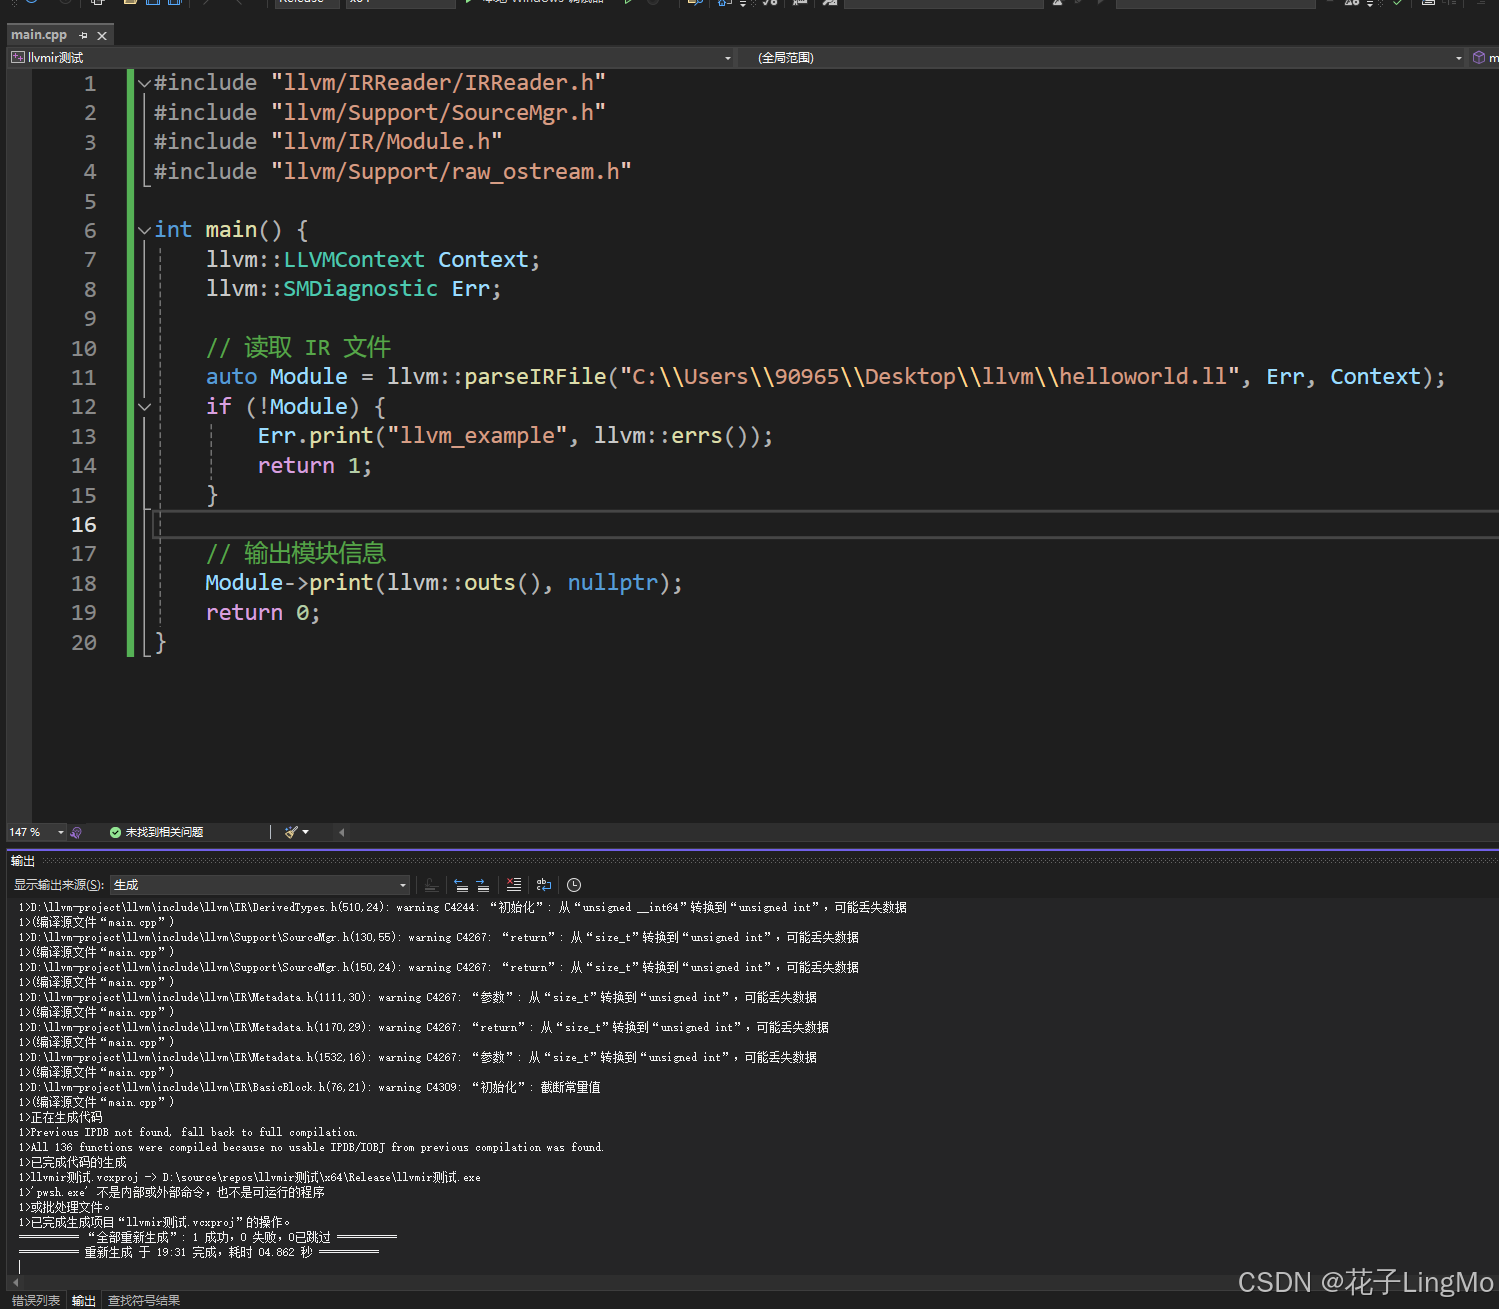The image size is (1499, 1309).
Task: Switch to the 错误列表 tab
Action: [x=36, y=1300]
